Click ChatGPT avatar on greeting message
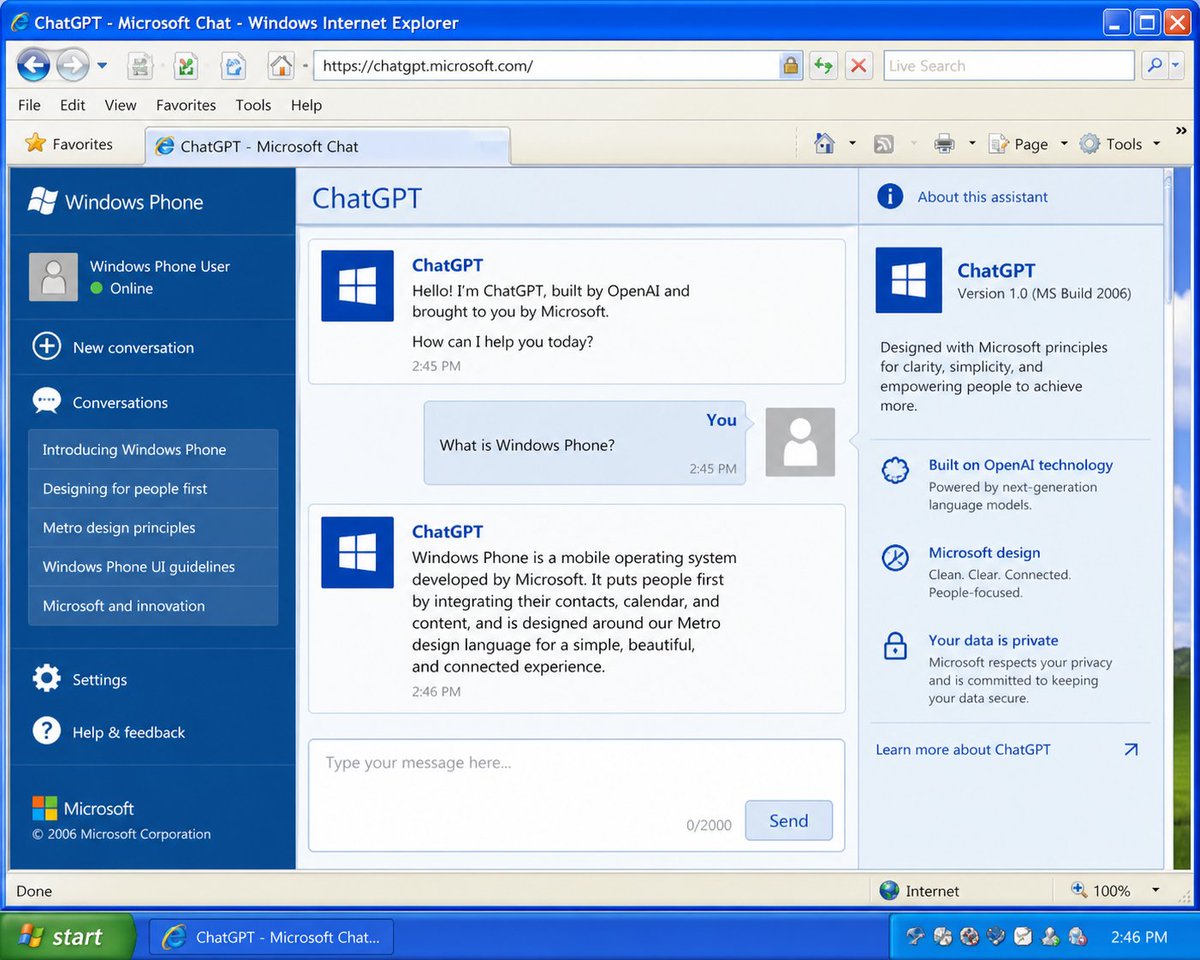This screenshot has height=960, width=1200. point(357,286)
